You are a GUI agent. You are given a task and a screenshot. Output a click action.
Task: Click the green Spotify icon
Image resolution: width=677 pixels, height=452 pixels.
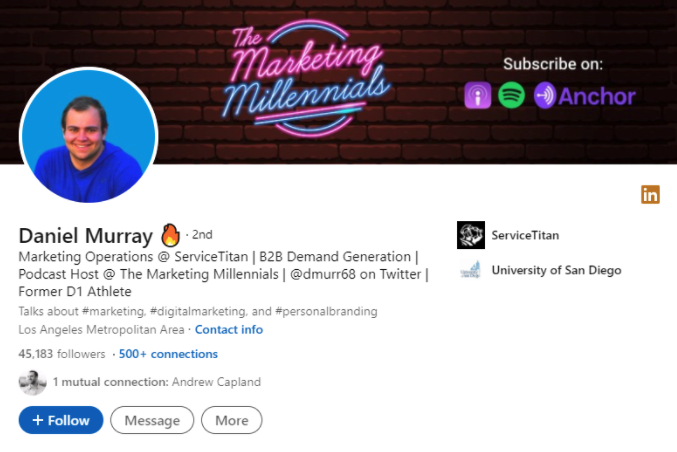click(512, 95)
